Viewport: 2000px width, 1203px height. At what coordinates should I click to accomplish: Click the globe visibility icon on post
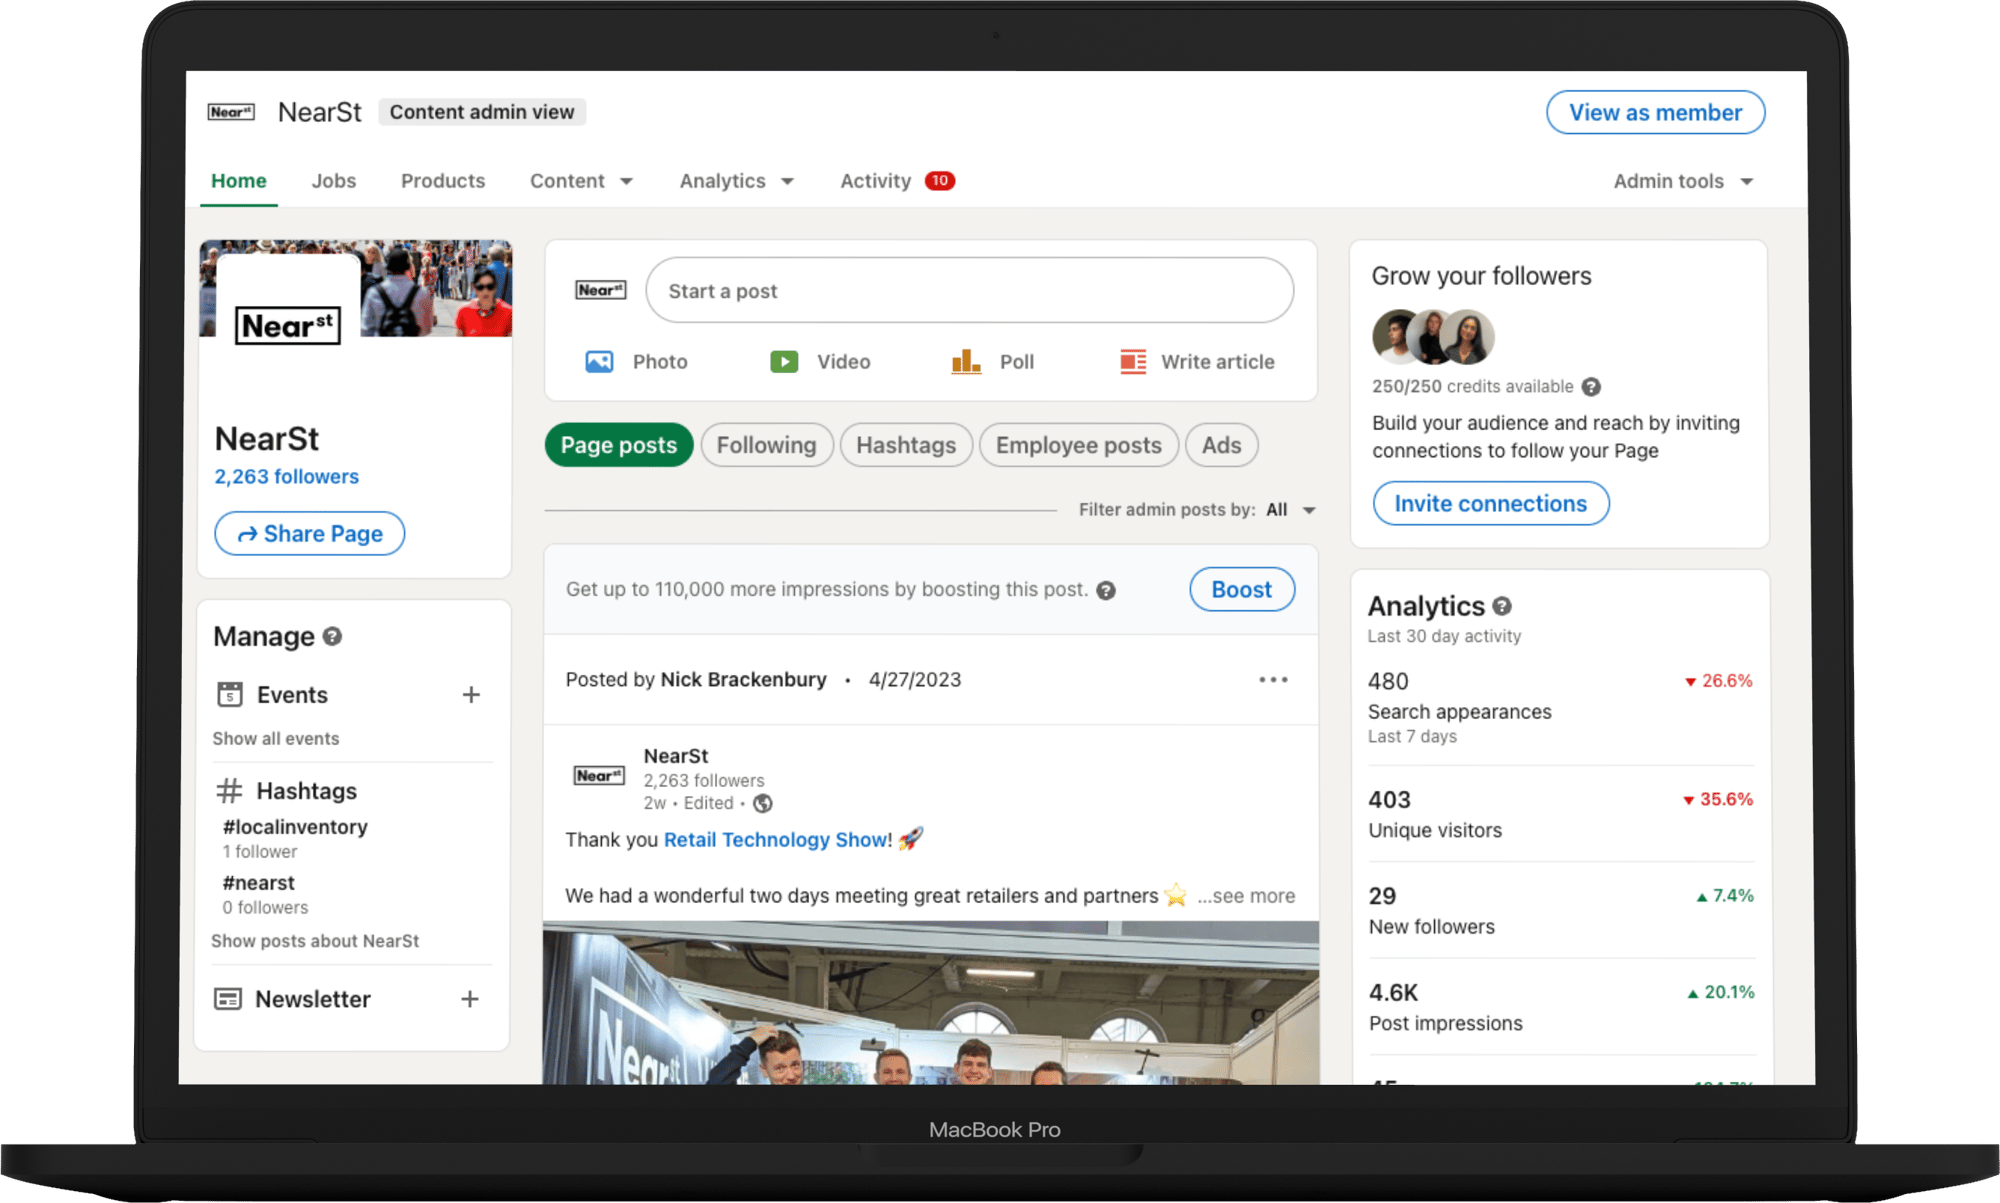763,803
